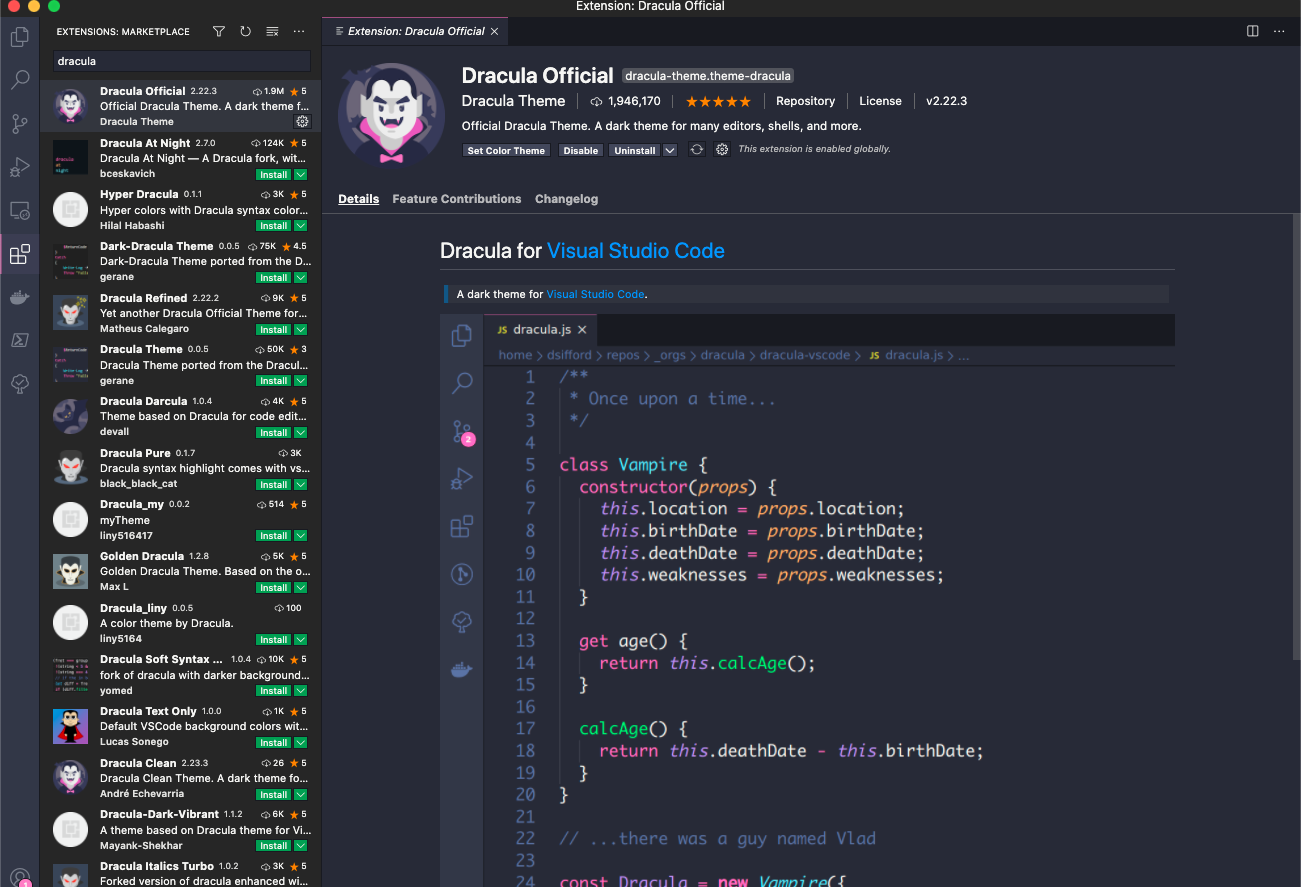Click the Set Color Theme button
Image resolution: width=1301 pixels, height=887 pixels.
[x=506, y=150]
